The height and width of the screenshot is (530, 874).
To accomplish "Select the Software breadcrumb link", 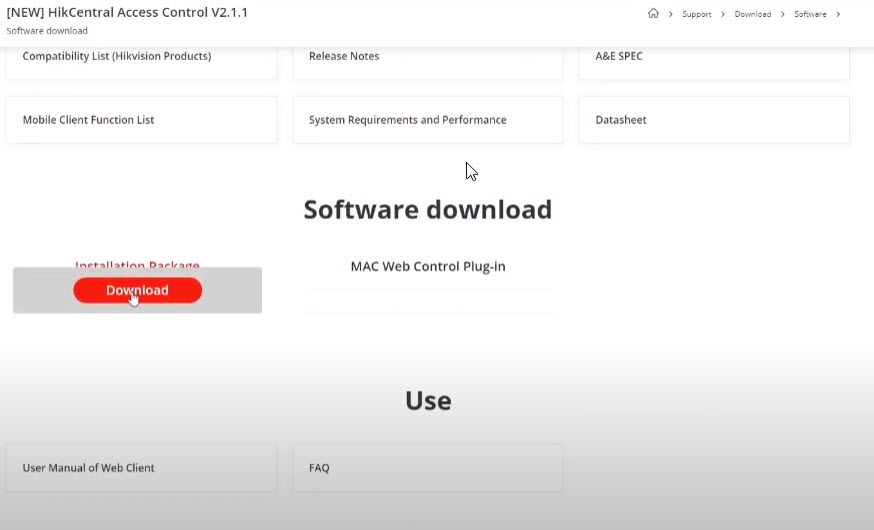I will coord(811,14).
